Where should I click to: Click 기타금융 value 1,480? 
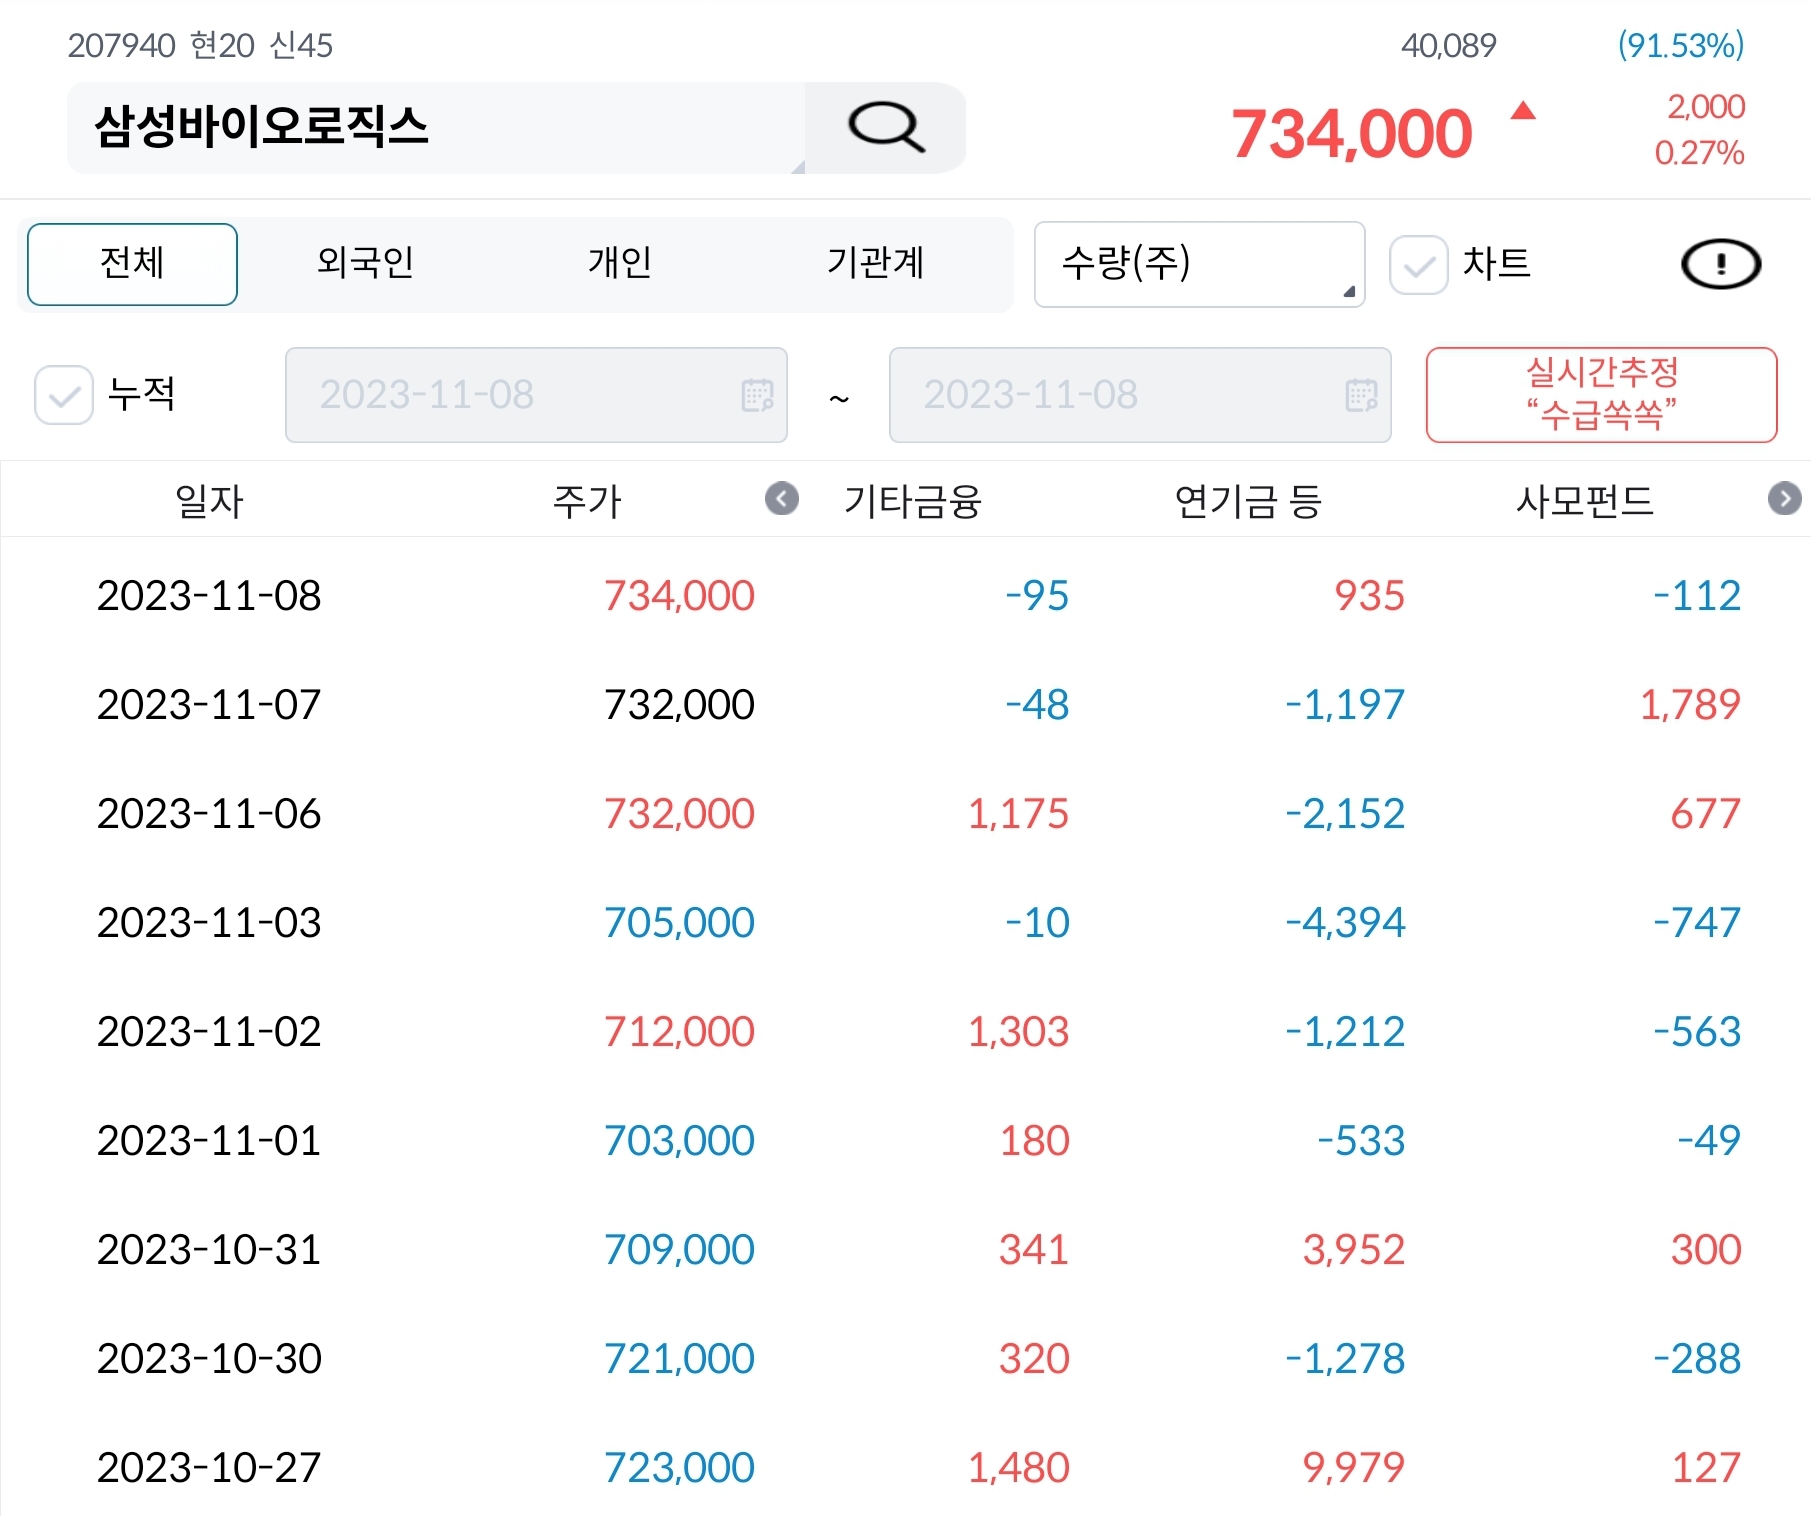(1018, 1468)
